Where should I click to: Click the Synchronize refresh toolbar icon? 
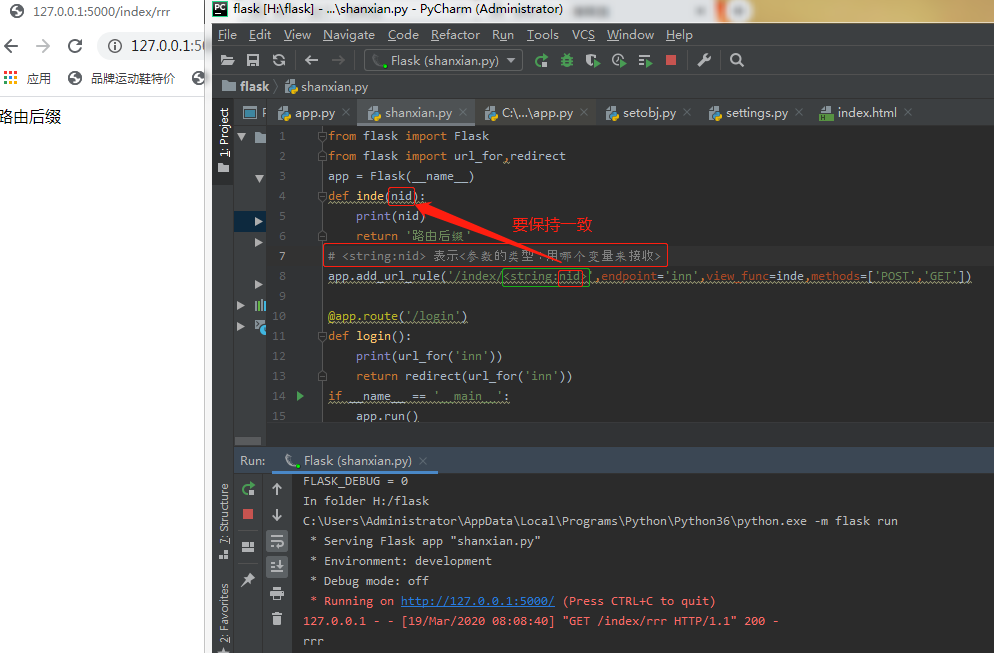[279, 60]
